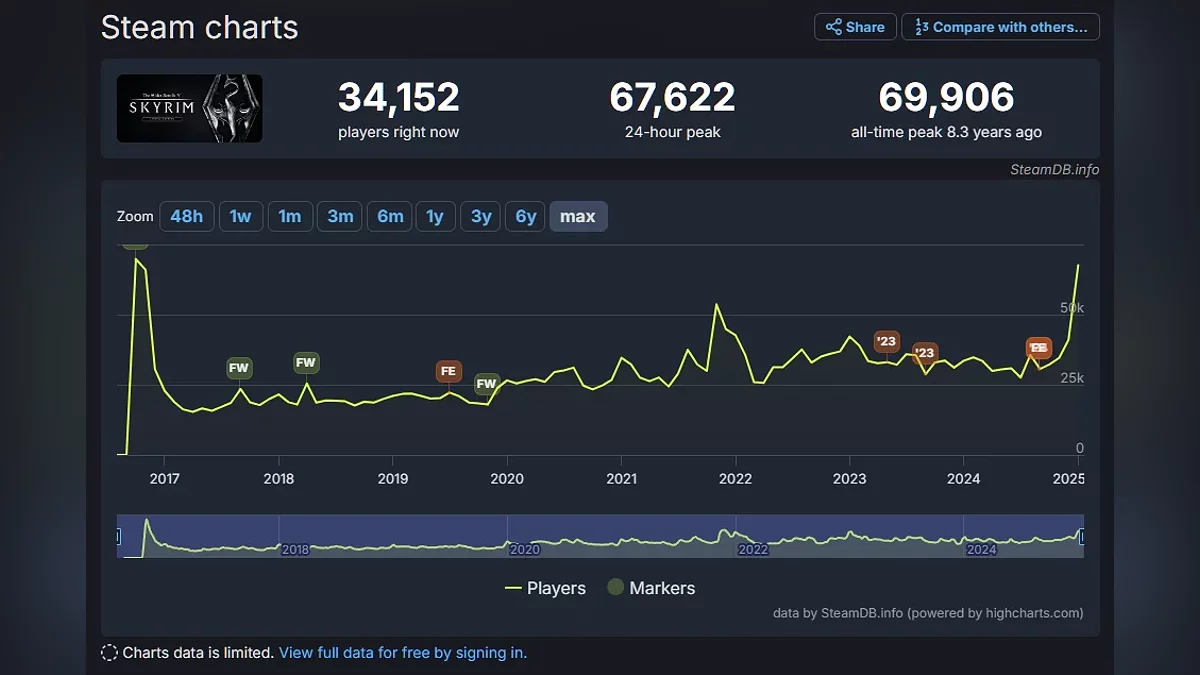The image size is (1200, 675).
Task: Click the Share button icon
Action: click(834, 27)
